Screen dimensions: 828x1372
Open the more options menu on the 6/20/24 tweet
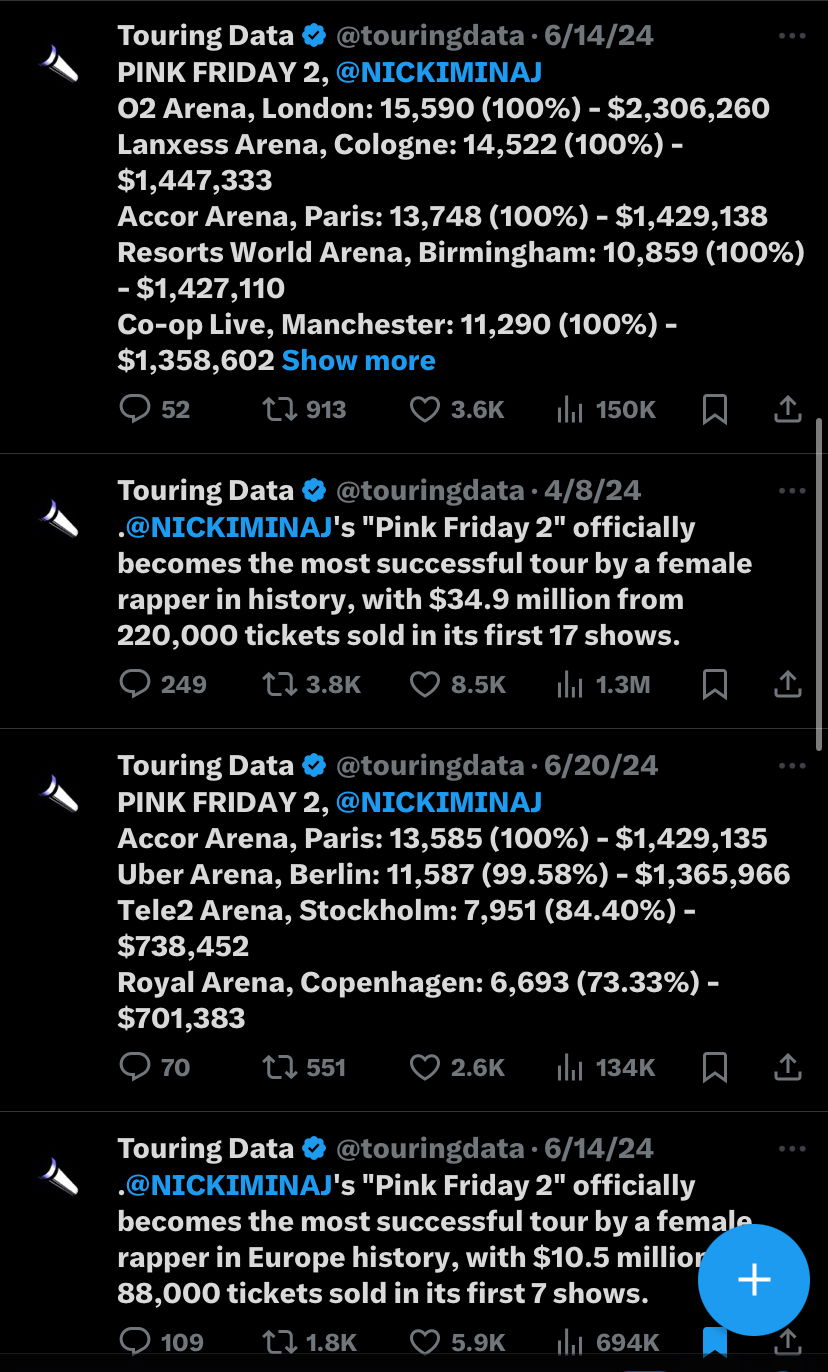791,766
